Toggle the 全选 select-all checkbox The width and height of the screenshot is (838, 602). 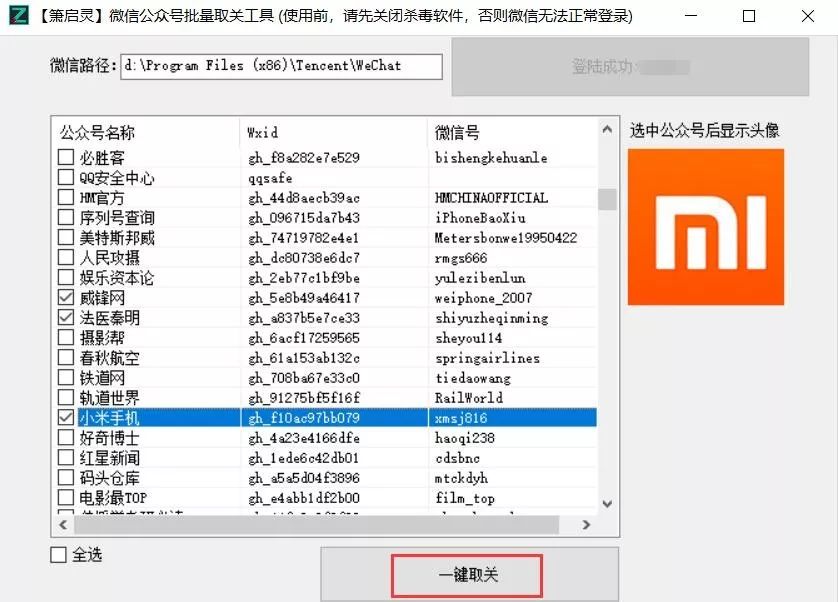58,555
